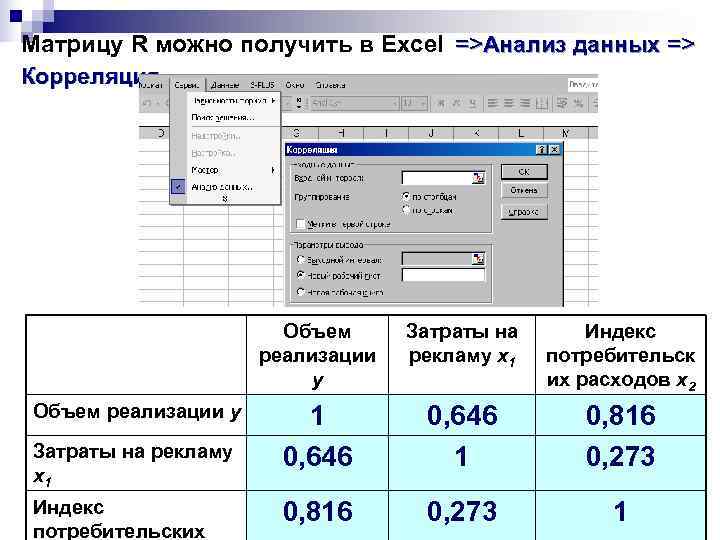The image size is (720, 540).
Task: Select 'Новая рабочая книга' output option
Action: 301,292
